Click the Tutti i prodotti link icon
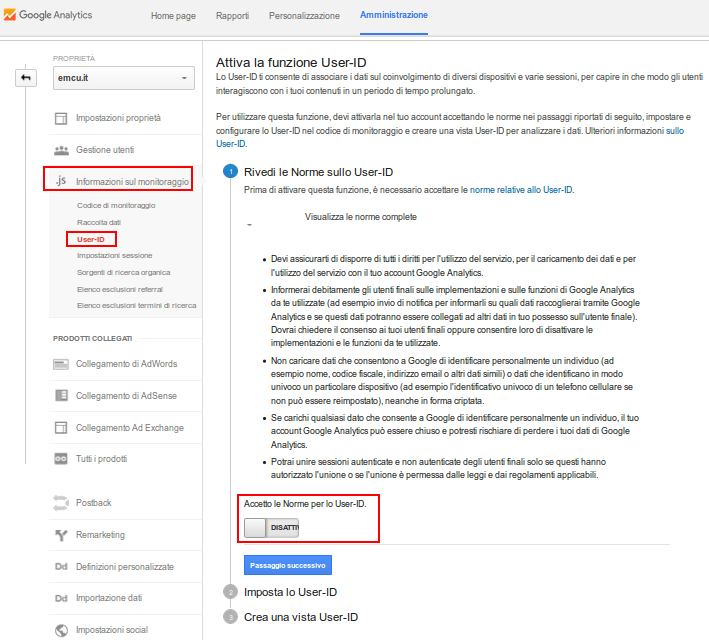This screenshot has width=709, height=640. point(61,459)
